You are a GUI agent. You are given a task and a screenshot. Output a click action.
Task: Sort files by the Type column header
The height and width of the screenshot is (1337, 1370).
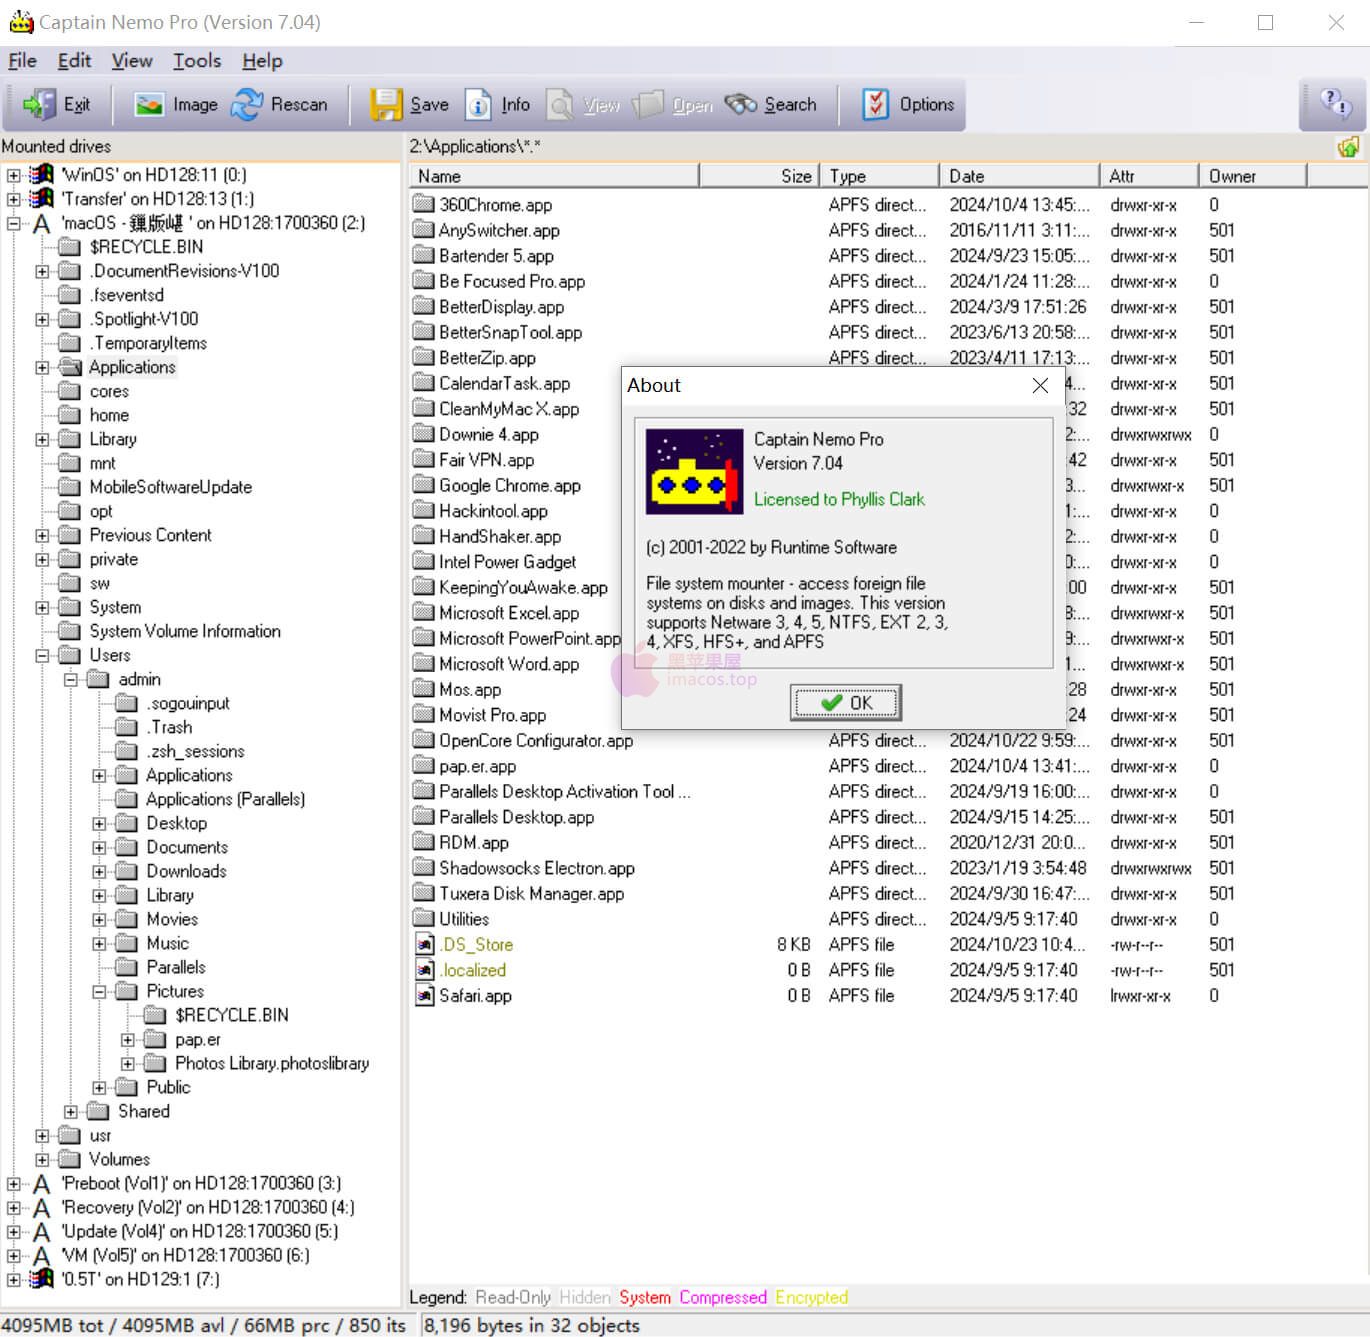pos(879,176)
